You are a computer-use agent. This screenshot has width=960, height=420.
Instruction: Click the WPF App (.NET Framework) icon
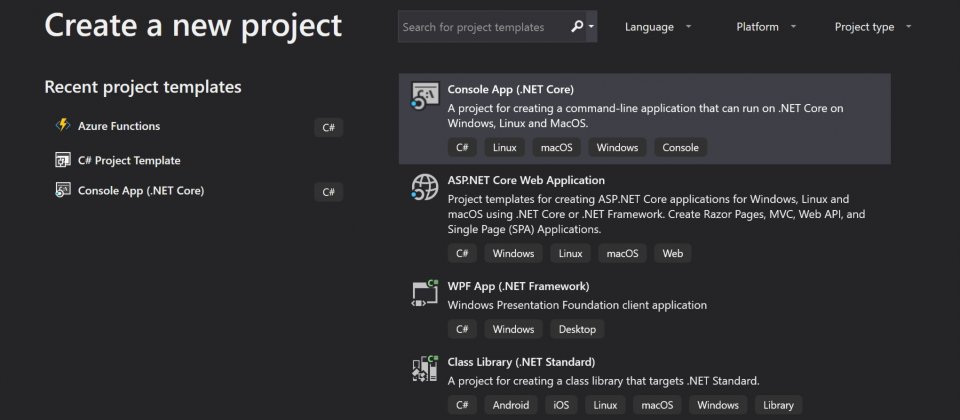pyautogui.click(x=425, y=293)
